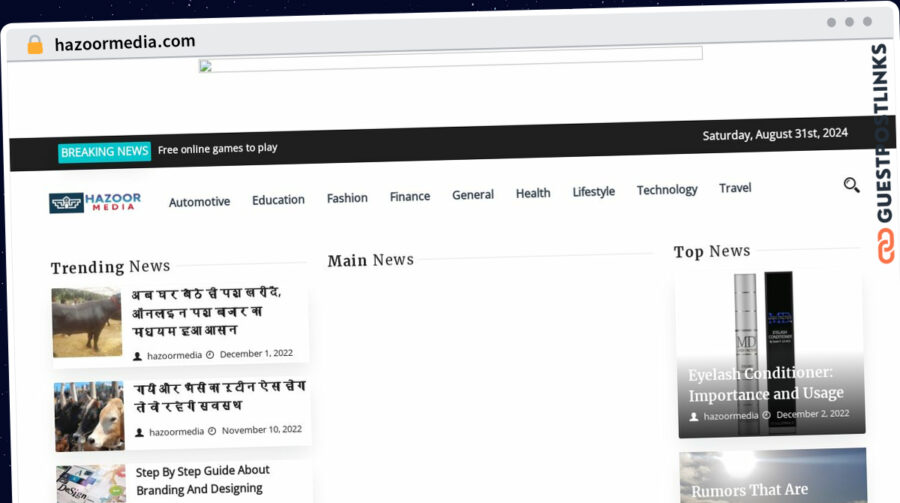Screen dimensions: 900x503
Task: Click clock icon before November 10, 2022
Action: (212, 431)
